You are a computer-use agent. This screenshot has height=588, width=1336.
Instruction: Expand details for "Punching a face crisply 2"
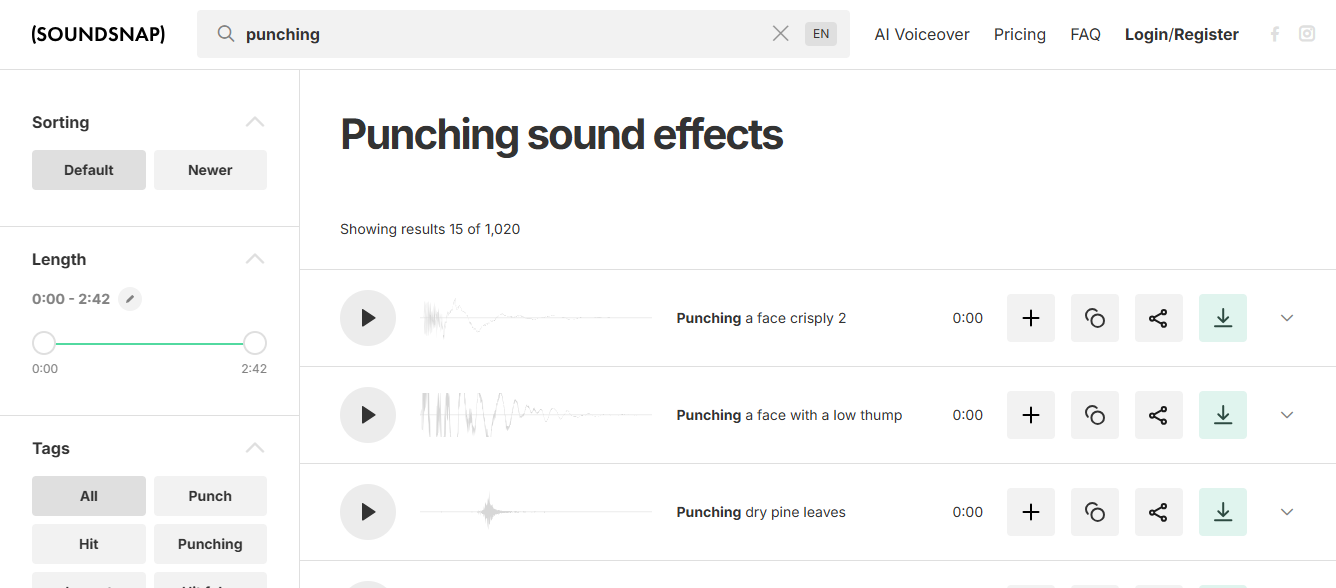tap(1286, 318)
